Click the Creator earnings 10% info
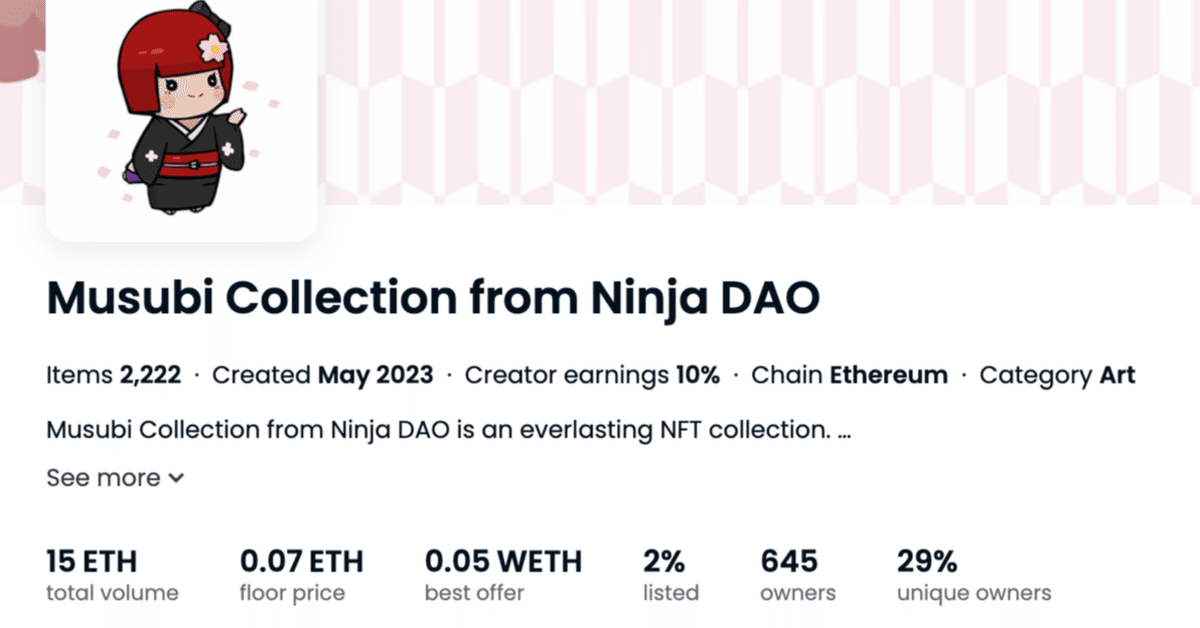 592,376
